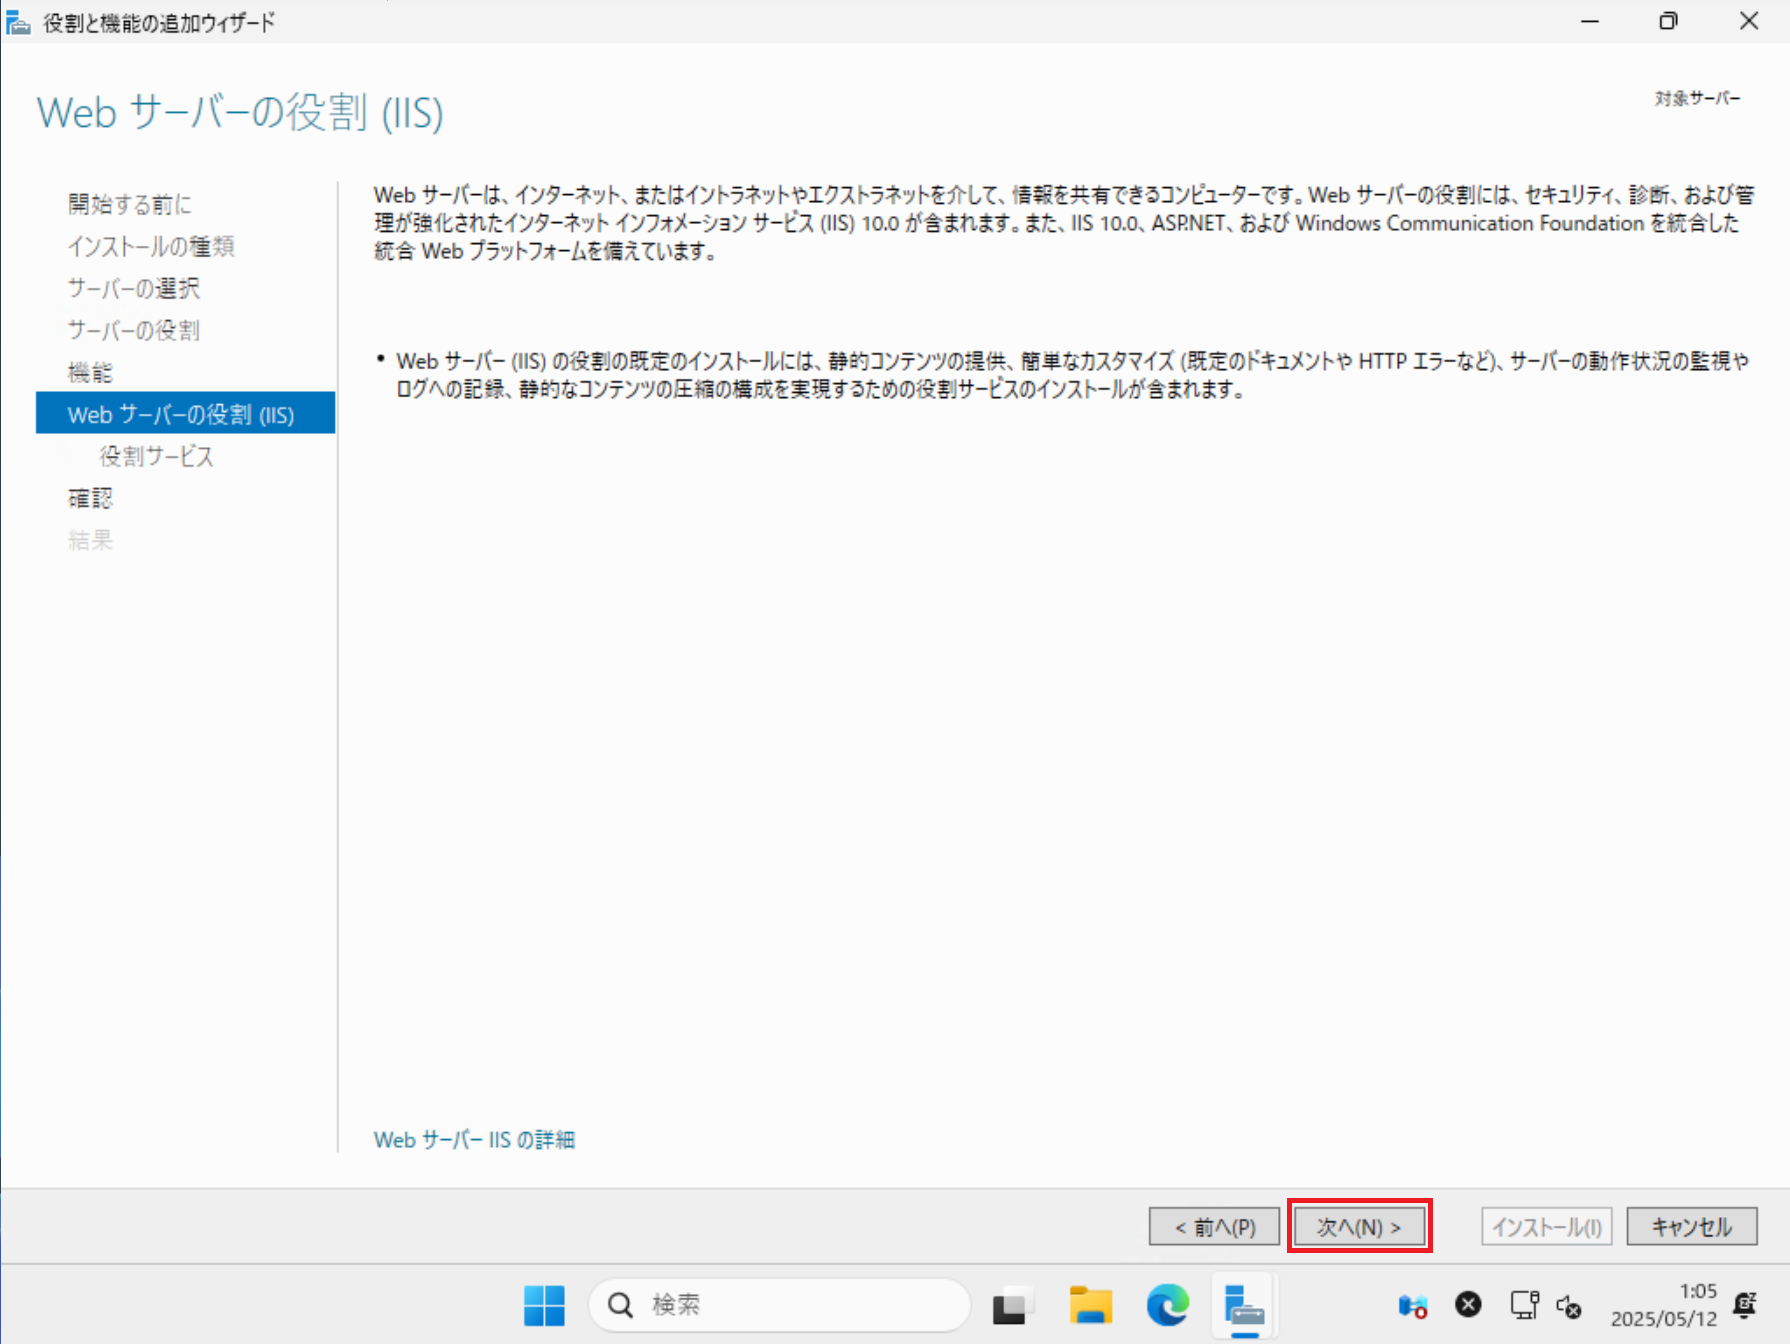This screenshot has height=1344, width=1790.
Task: Open File Explorer from the taskbar
Action: (1090, 1305)
